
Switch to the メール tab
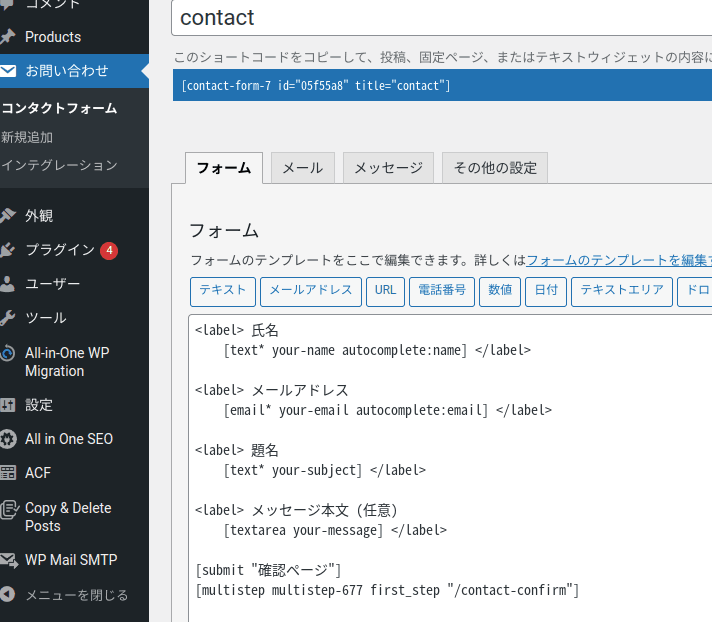tap(303, 168)
